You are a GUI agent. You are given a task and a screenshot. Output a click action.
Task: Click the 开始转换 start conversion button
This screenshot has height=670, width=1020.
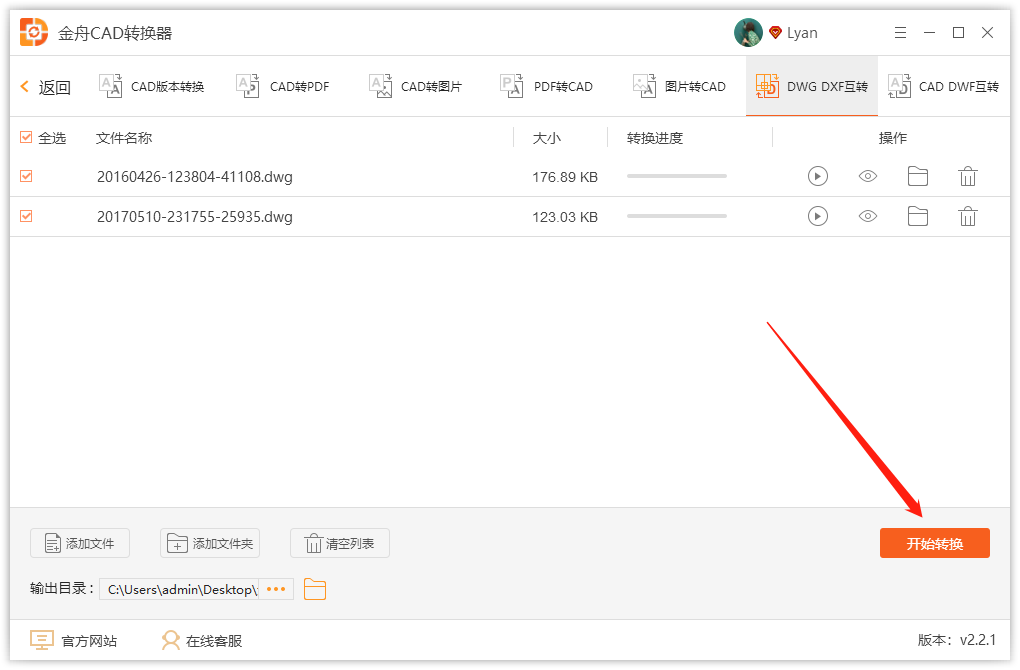934,543
